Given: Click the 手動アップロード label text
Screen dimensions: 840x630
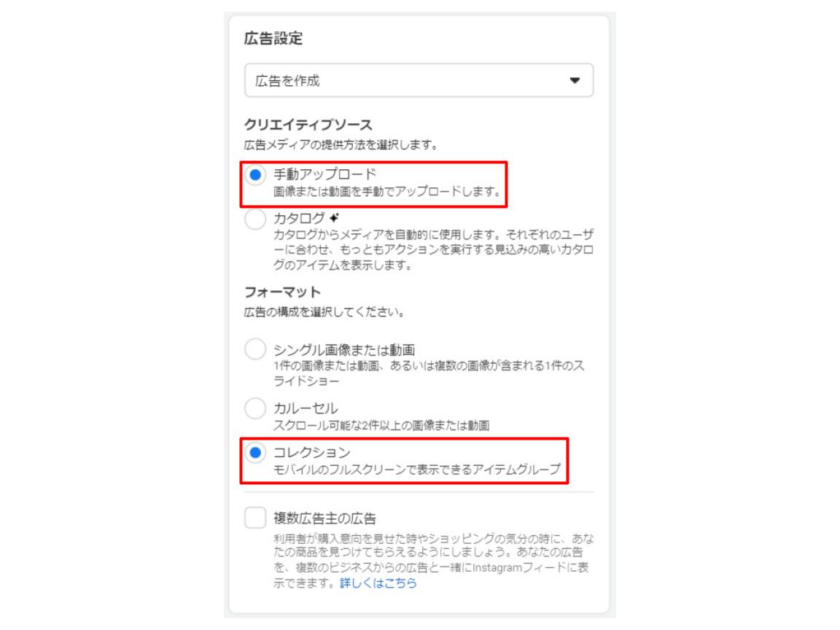Looking at the screenshot, I should click(x=325, y=174).
